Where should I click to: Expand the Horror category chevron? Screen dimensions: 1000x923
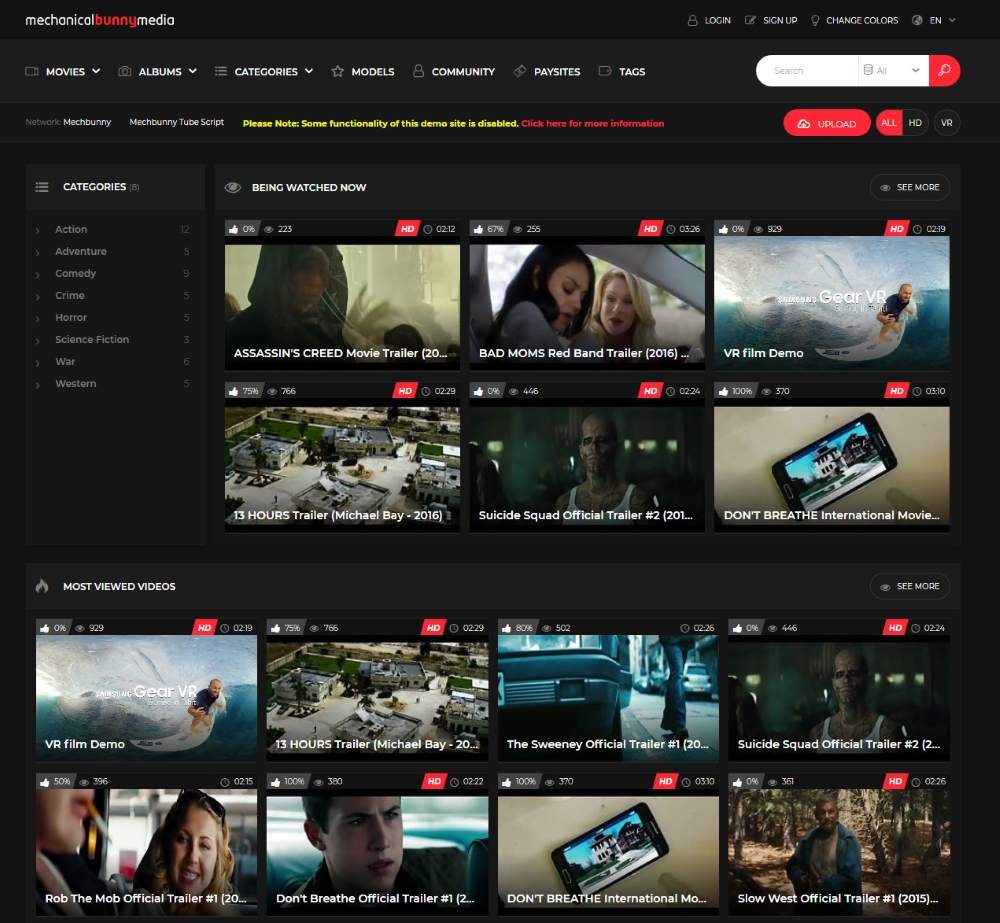pos(38,318)
